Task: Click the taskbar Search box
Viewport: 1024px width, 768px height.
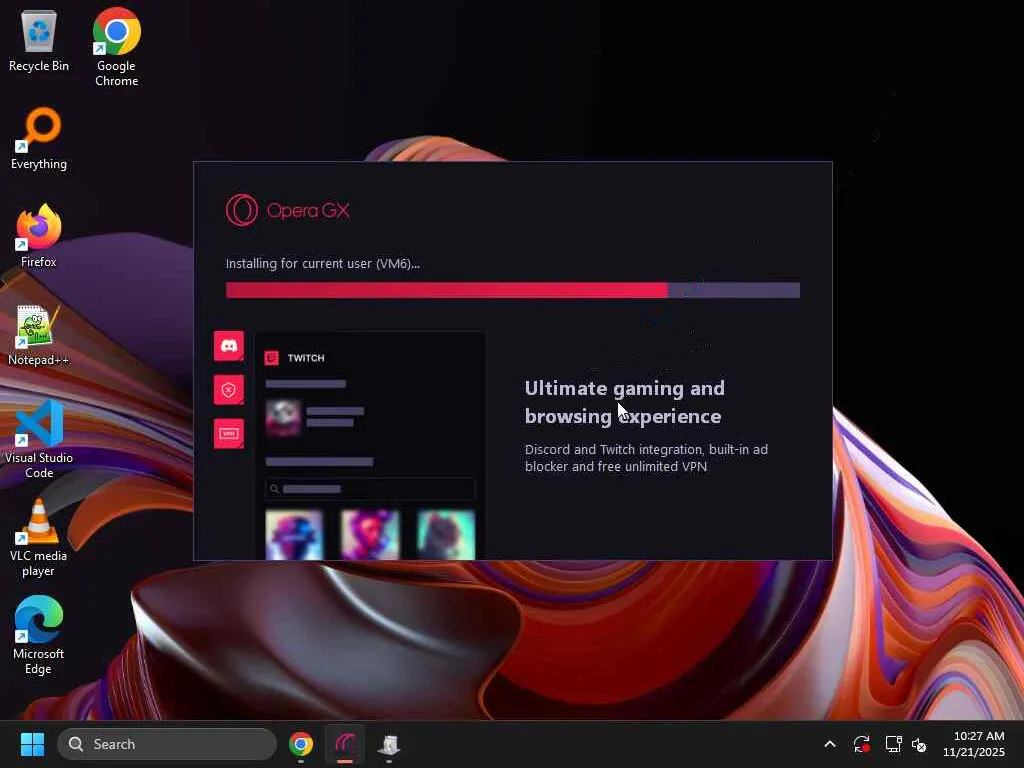Action: tap(167, 744)
